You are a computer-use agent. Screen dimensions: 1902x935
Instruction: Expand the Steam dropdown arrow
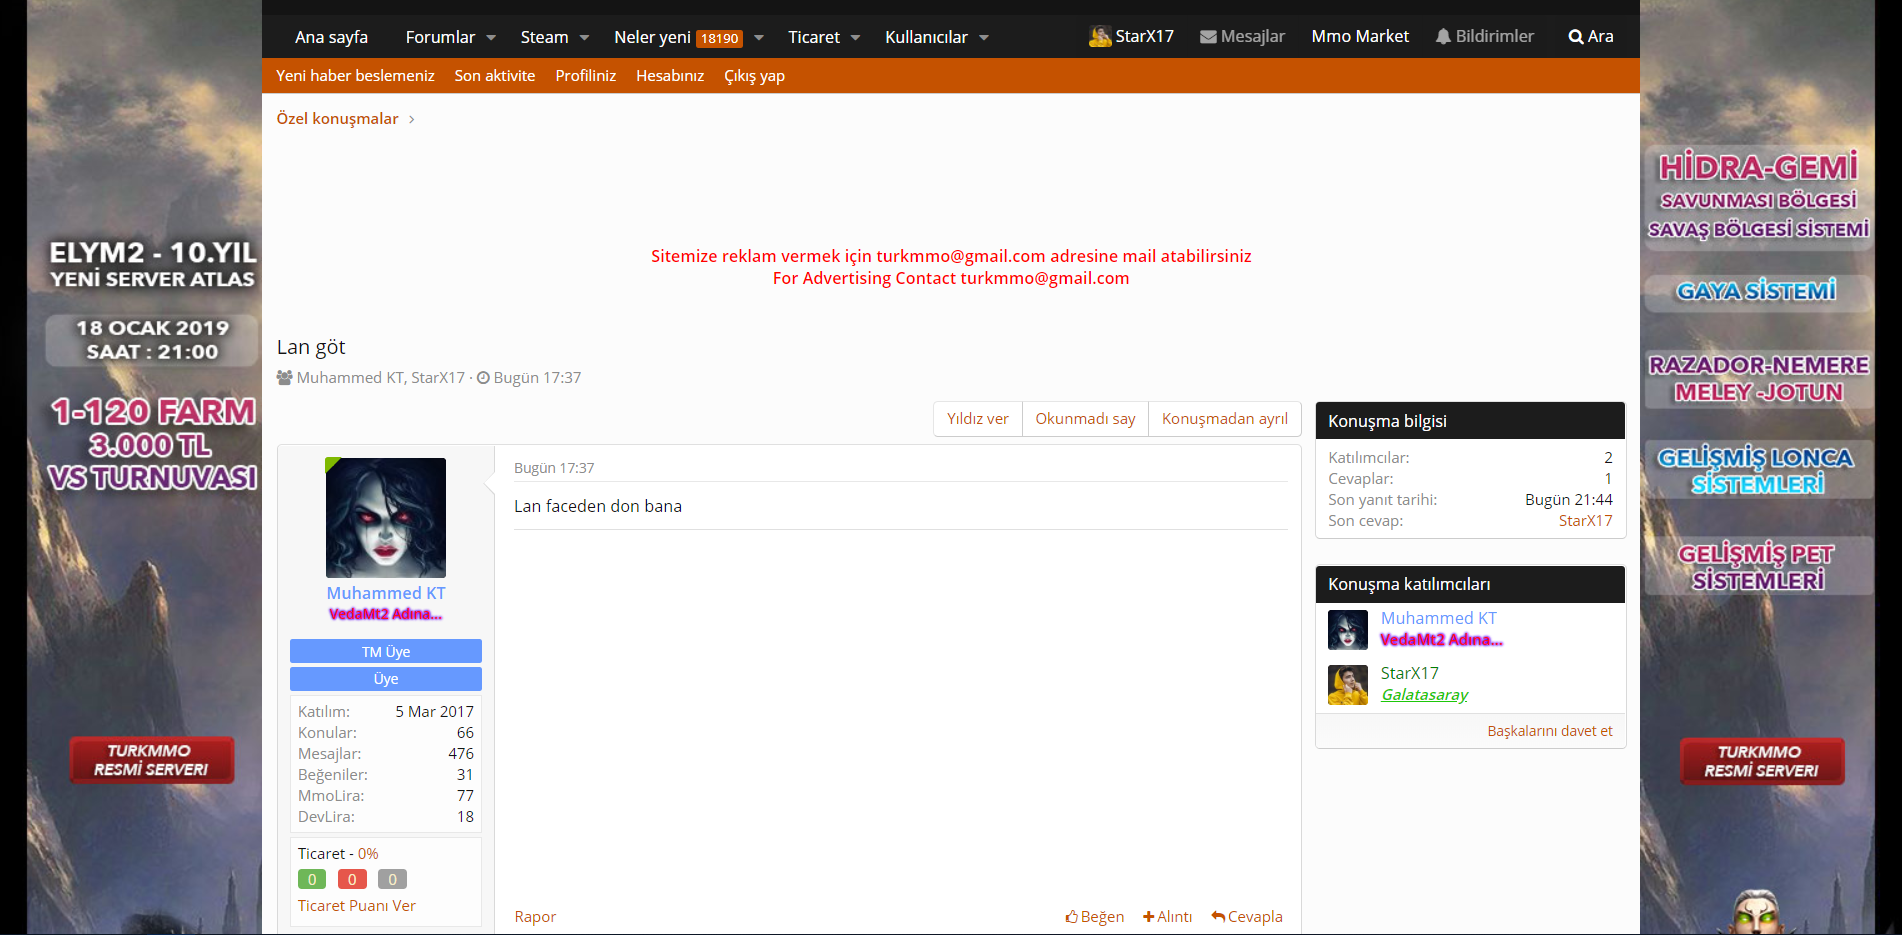[584, 38]
